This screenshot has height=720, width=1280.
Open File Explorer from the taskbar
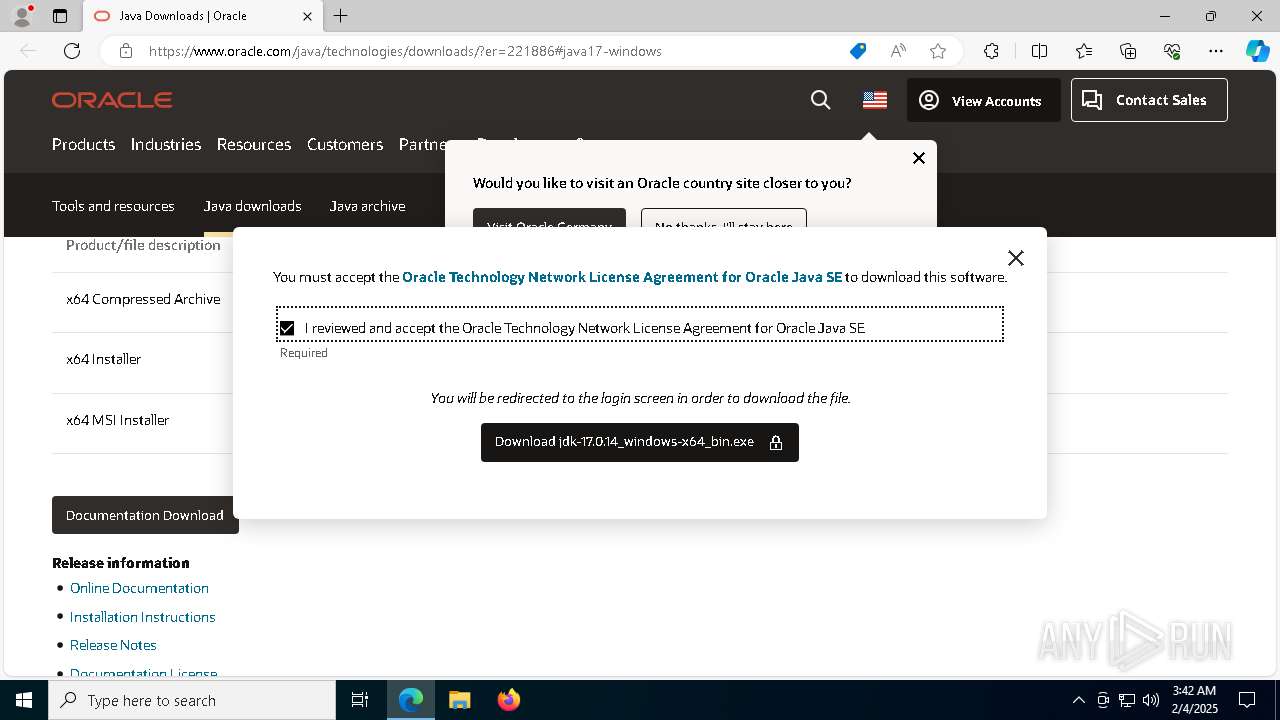(459, 700)
